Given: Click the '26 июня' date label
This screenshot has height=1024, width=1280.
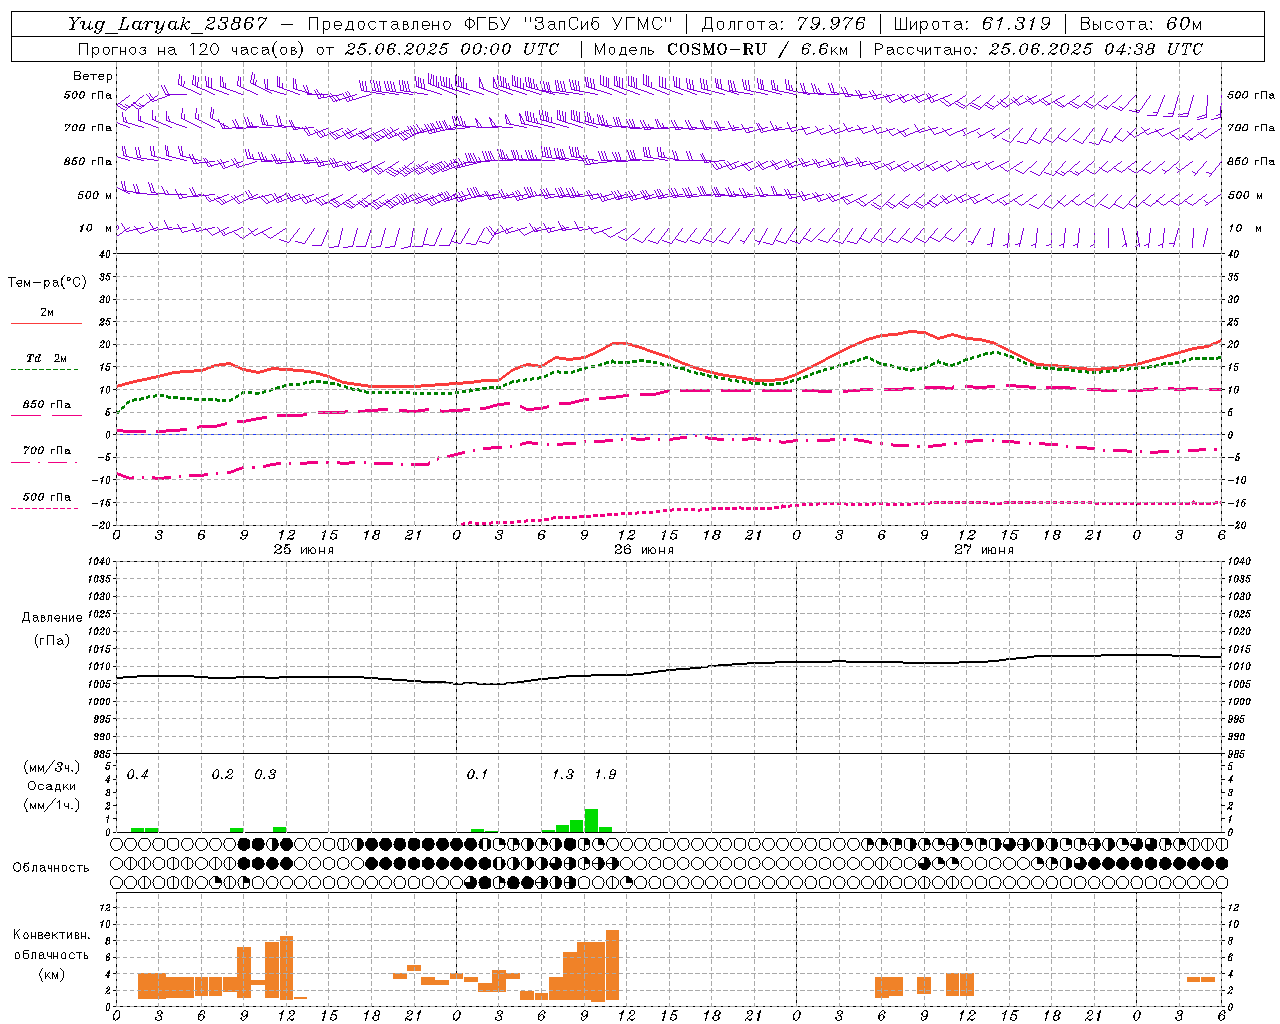Looking at the screenshot, I should pyautogui.click(x=644, y=550).
